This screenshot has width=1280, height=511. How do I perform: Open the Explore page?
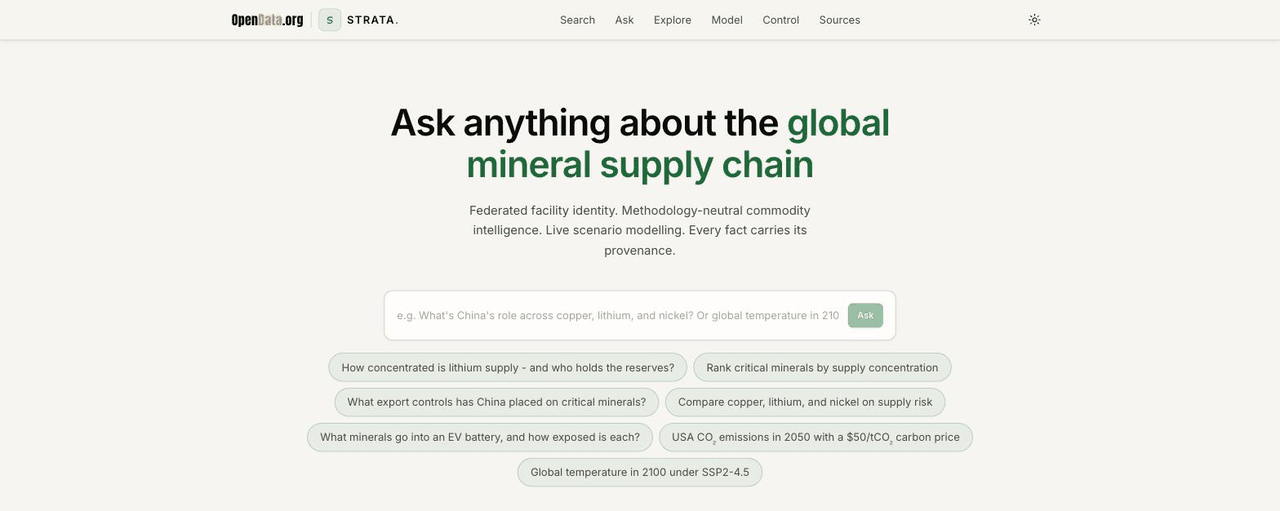coord(672,20)
